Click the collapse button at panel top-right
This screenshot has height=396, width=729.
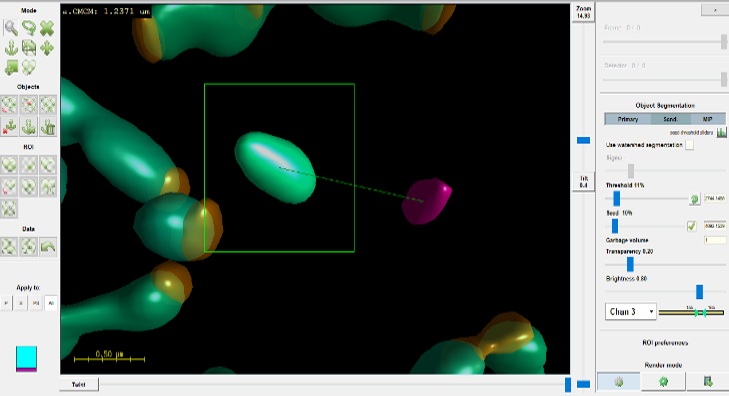coord(715,10)
